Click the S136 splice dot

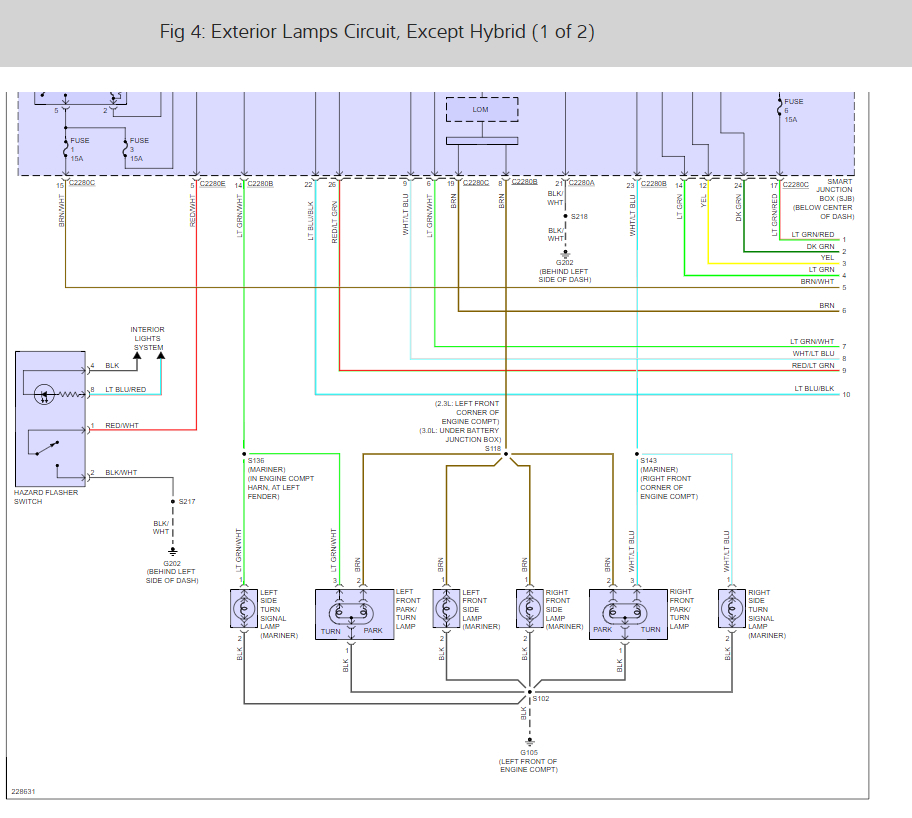244,454
